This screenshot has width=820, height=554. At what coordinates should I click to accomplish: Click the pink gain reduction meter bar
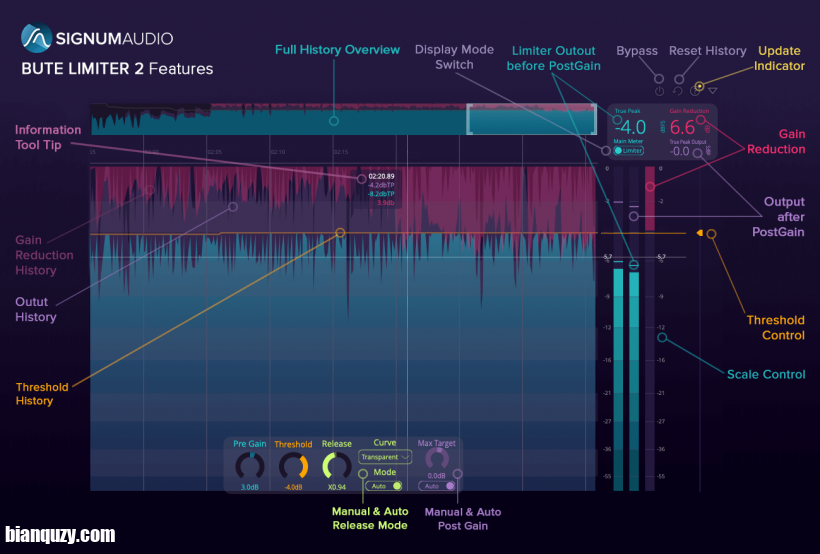click(650, 198)
